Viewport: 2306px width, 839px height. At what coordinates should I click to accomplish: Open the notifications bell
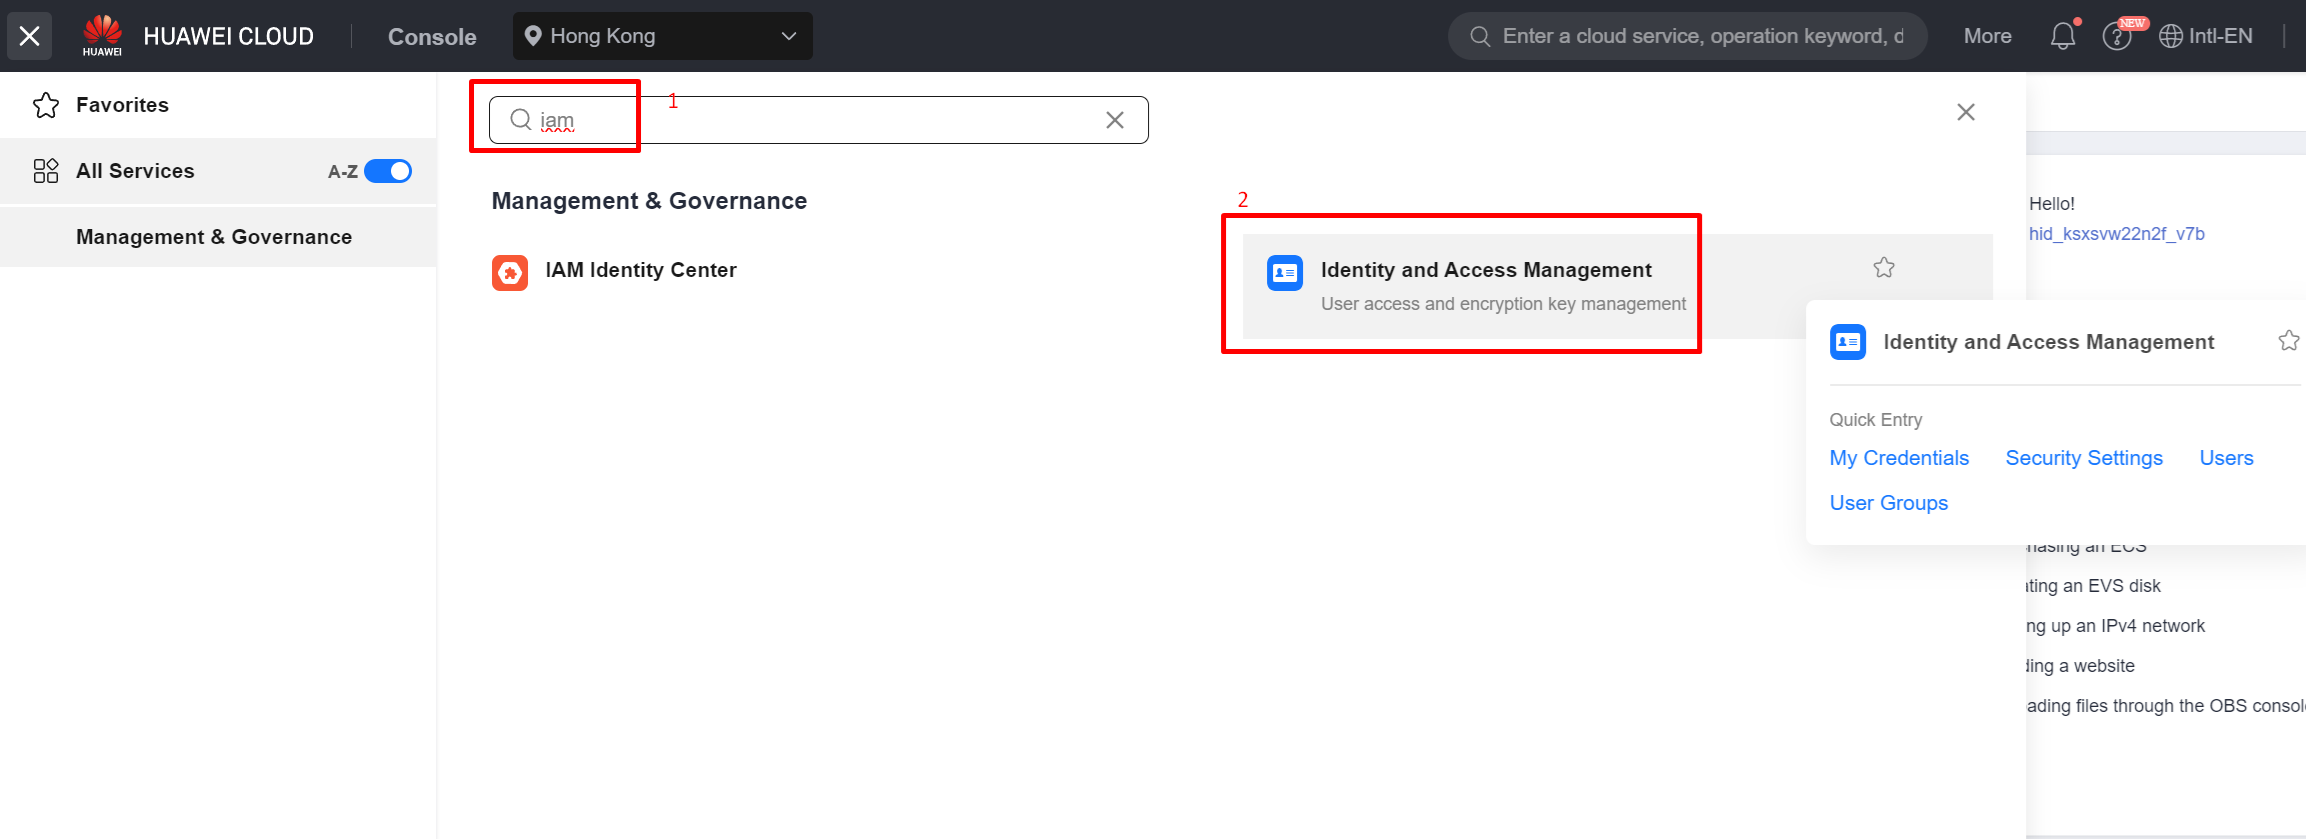tap(2062, 36)
